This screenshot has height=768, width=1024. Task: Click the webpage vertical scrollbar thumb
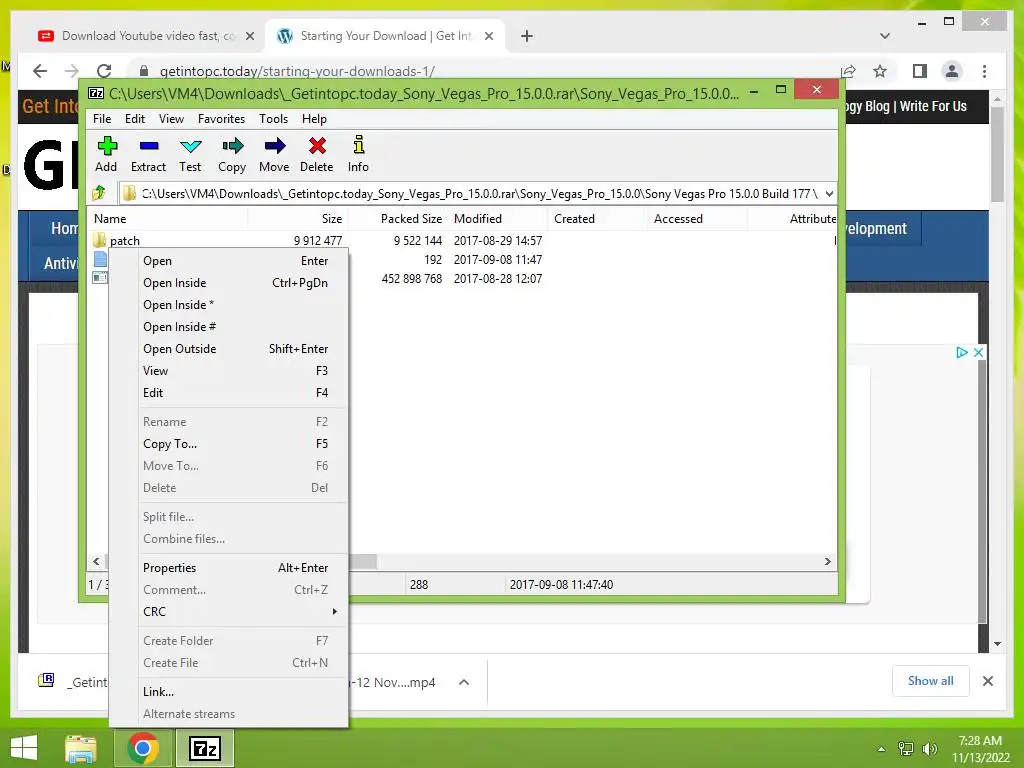click(997, 154)
